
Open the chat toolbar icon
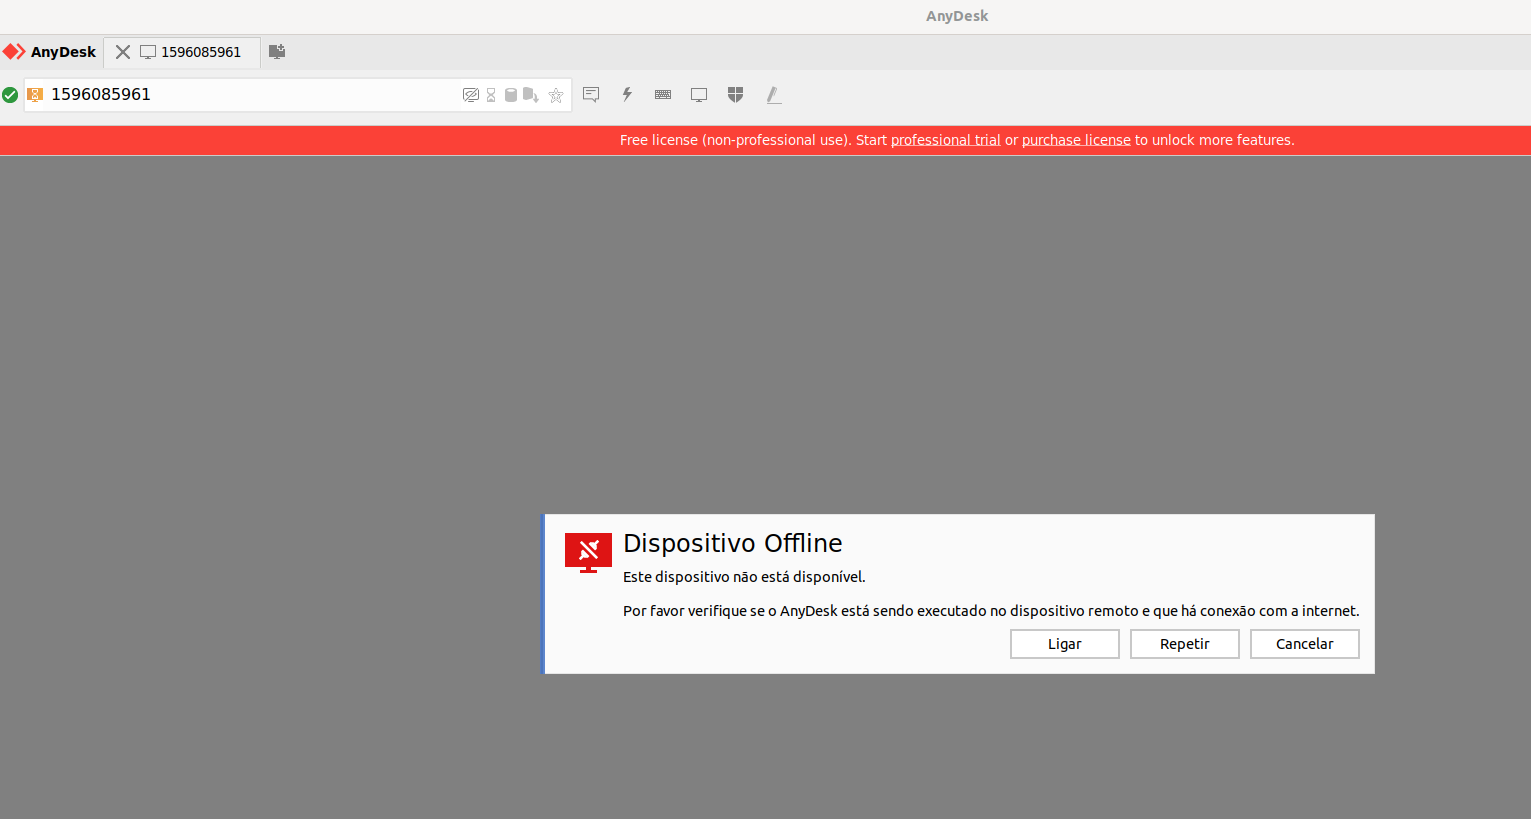pos(591,94)
